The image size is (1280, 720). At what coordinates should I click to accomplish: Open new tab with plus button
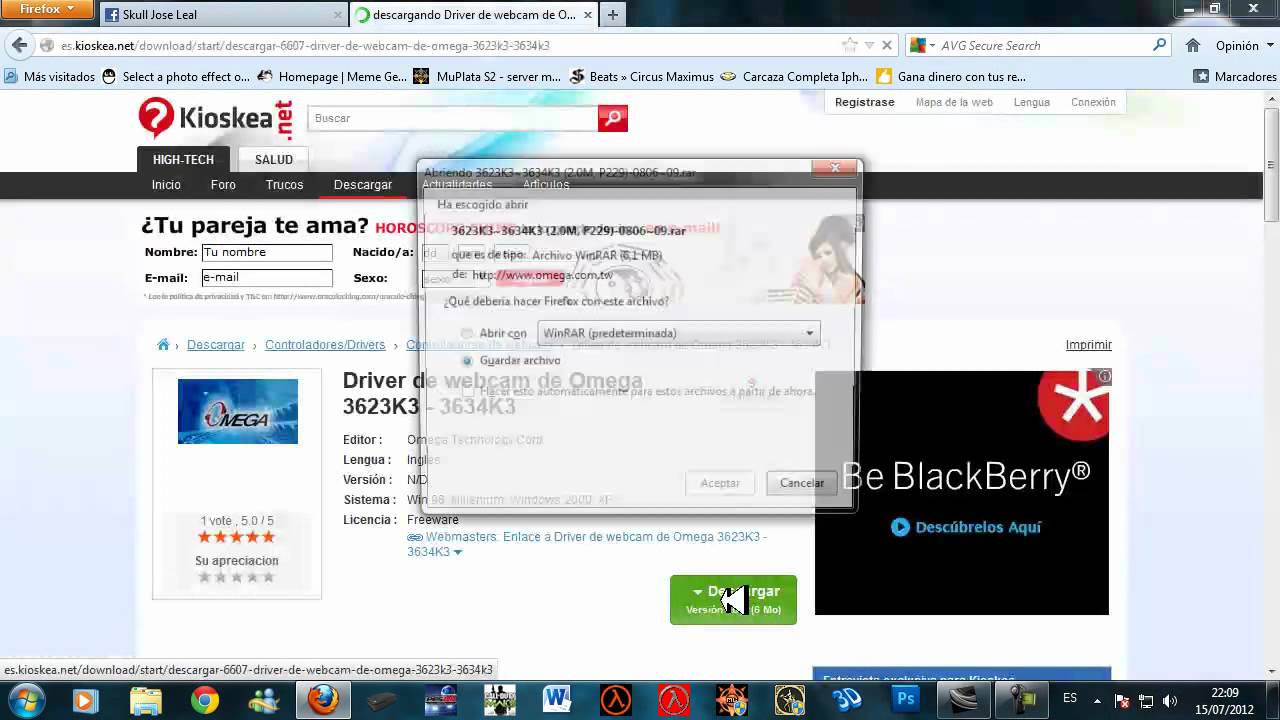tap(612, 14)
